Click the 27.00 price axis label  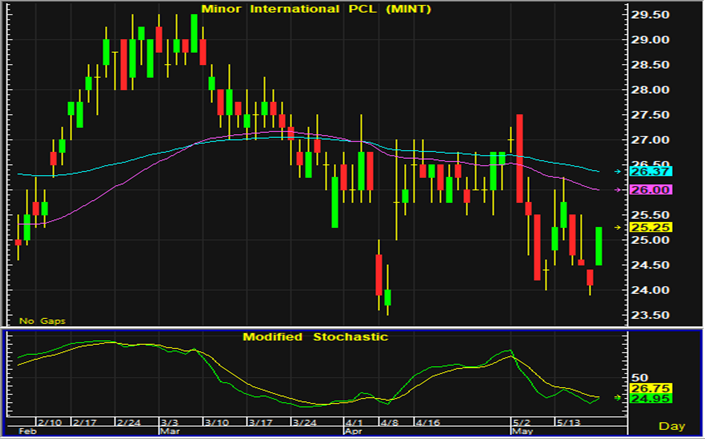[650, 140]
